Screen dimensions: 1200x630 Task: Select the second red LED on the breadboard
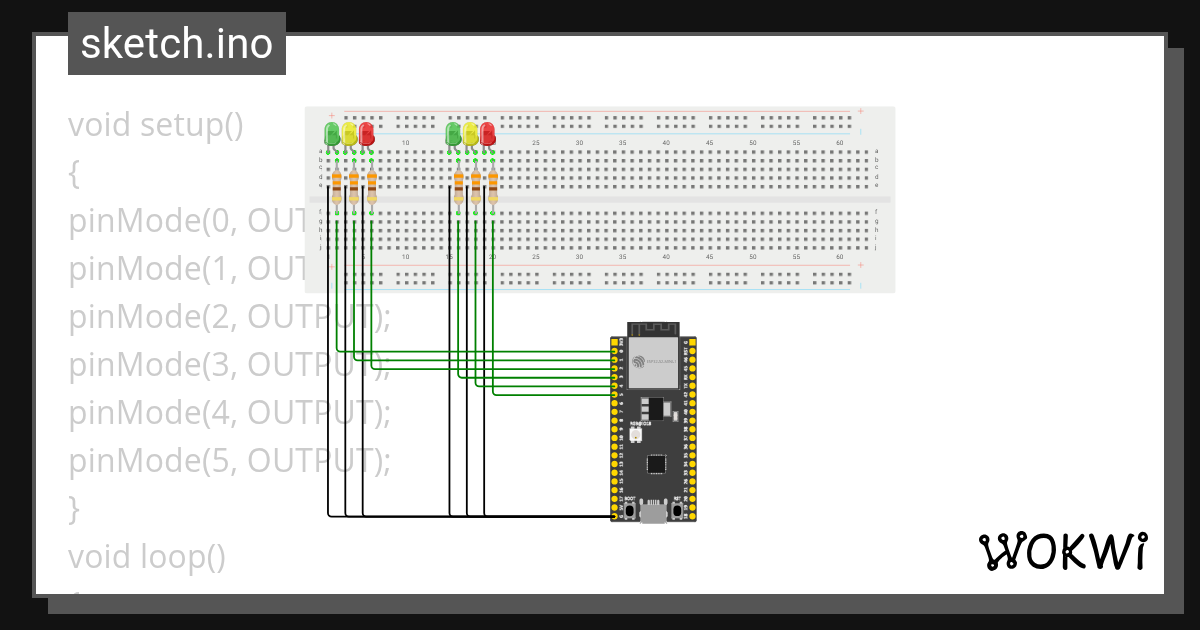coord(487,134)
